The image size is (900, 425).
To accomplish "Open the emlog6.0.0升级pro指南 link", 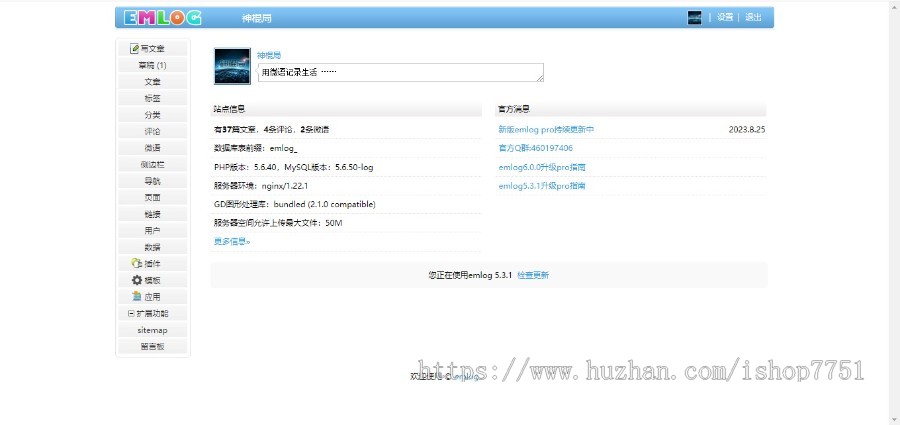I will 542,168.
